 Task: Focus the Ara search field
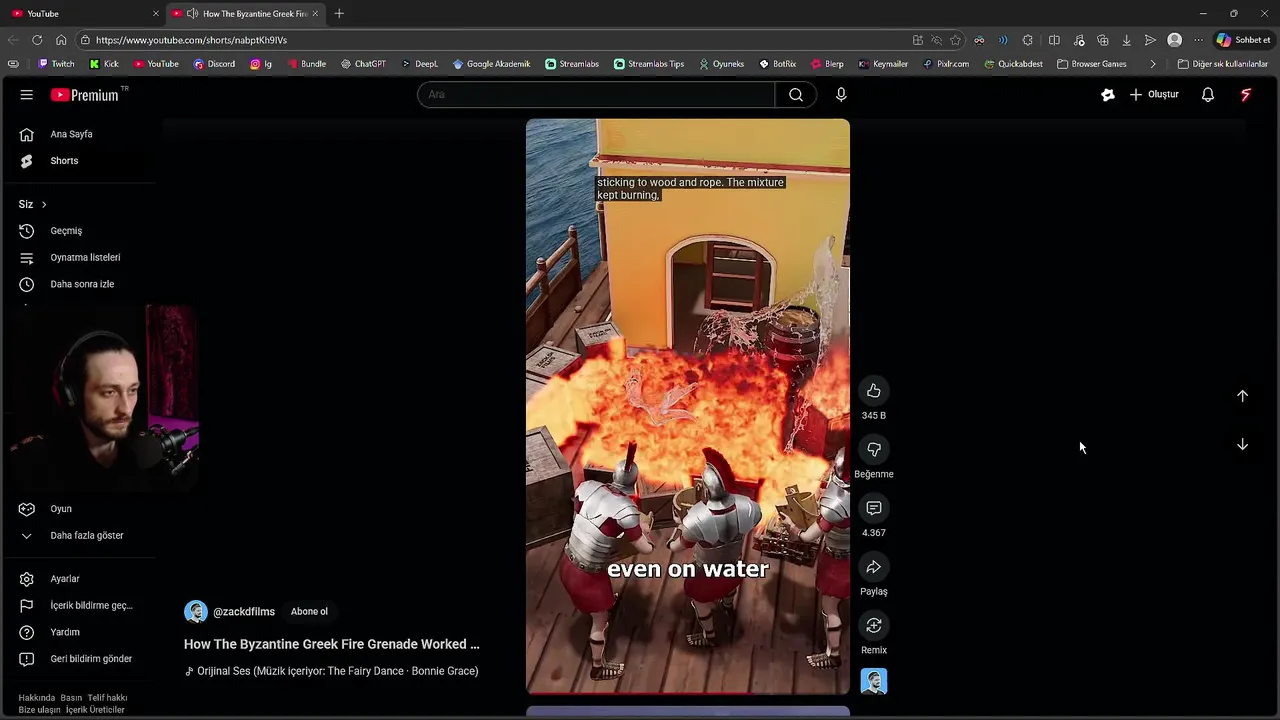point(596,95)
